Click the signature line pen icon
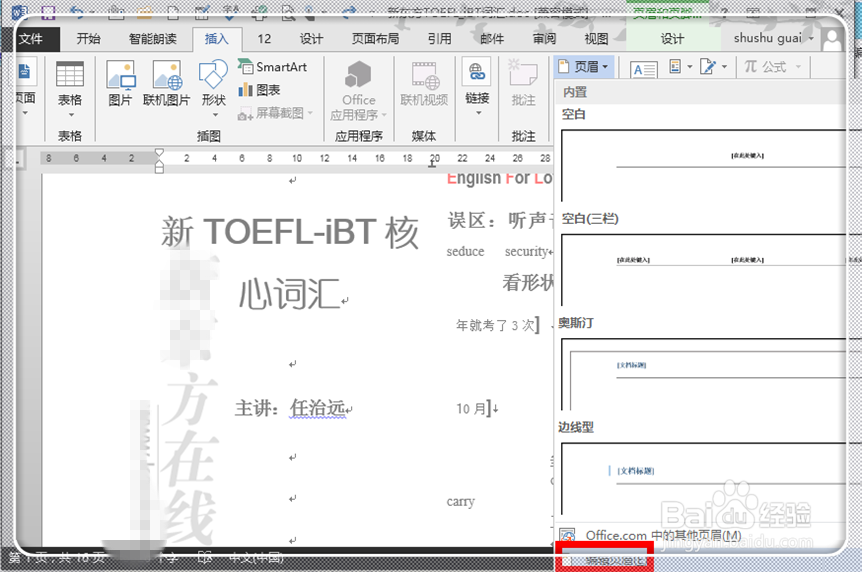 click(x=708, y=67)
